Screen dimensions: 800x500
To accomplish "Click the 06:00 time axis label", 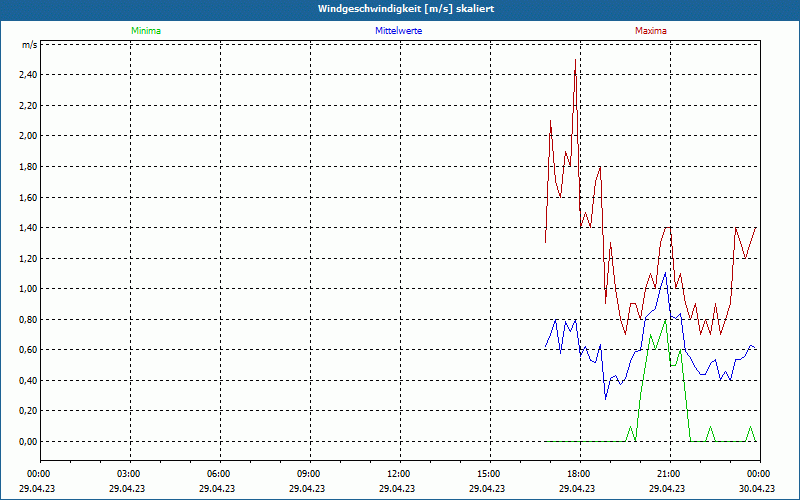I will point(219,474).
